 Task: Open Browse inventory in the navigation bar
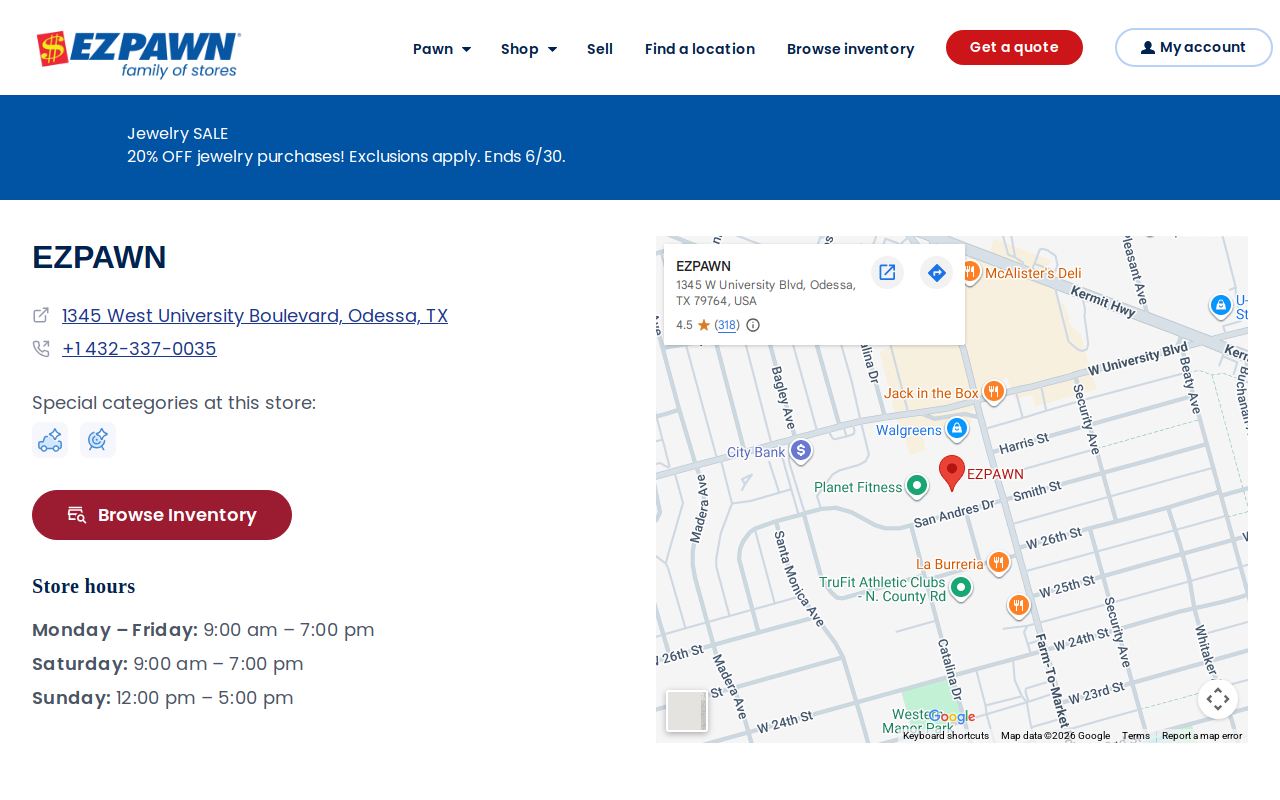850,49
